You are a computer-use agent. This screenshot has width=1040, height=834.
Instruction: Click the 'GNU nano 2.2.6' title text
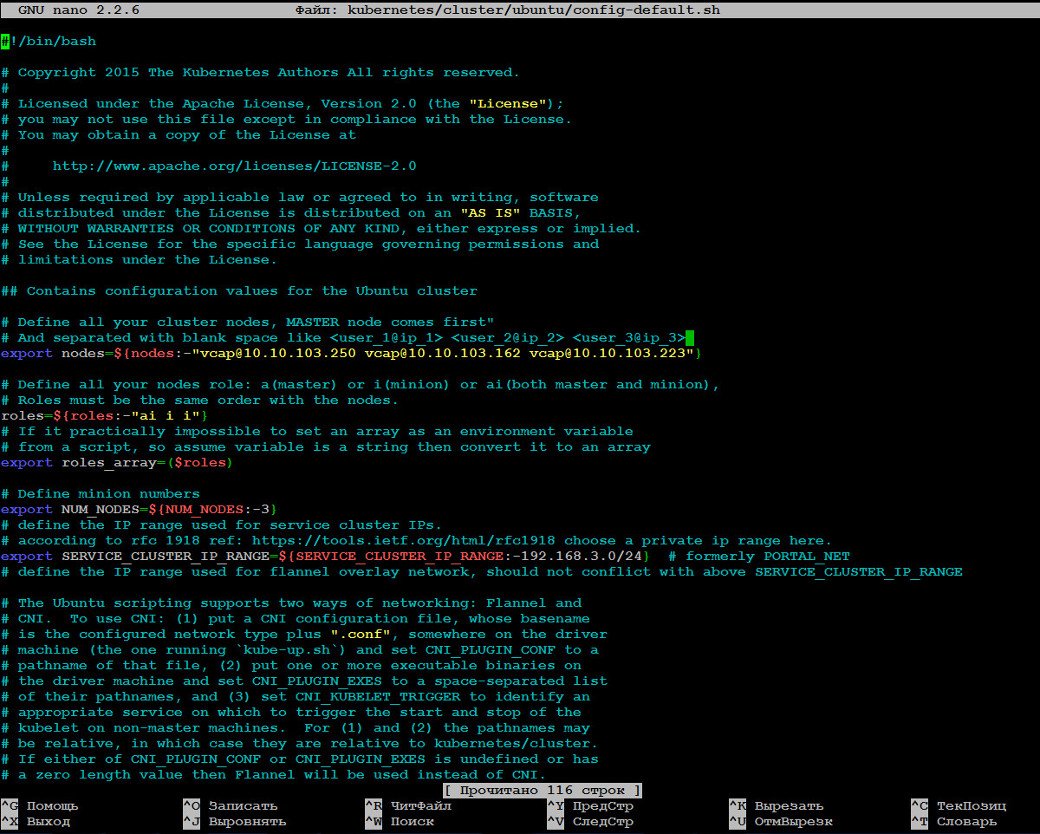tap(78, 10)
